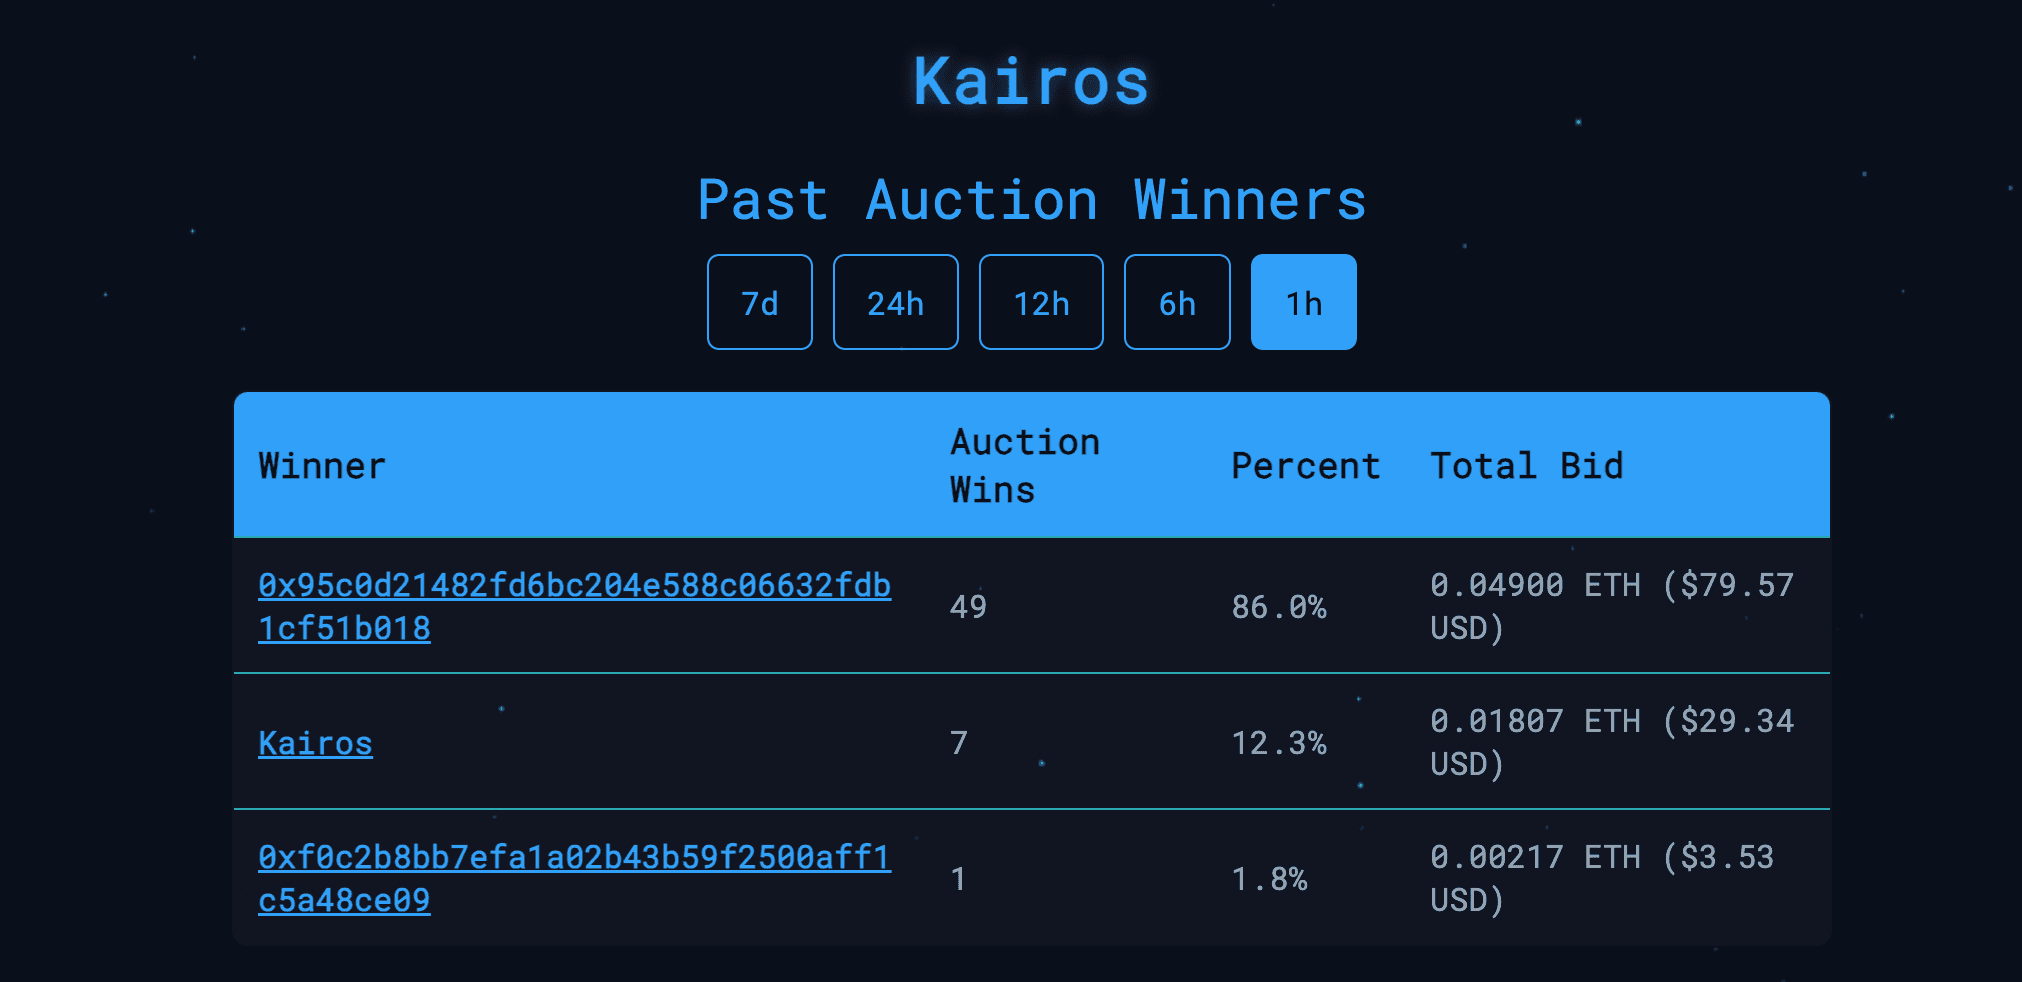The width and height of the screenshot is (2022, 982).
Task: Open winner address 0x95c0d21482fd6bc204e588c06632fdb1cf51b018
Action: point(574,606)
